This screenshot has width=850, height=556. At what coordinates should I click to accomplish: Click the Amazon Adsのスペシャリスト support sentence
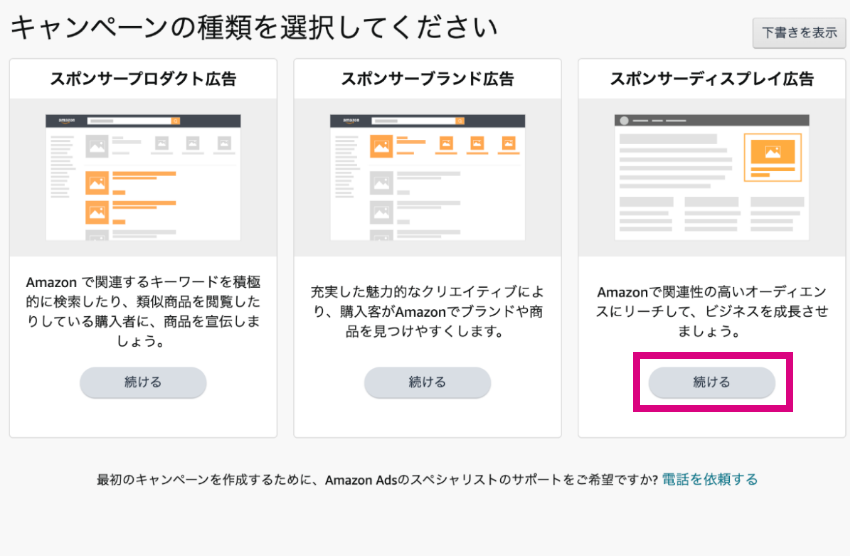coord(377,480)
